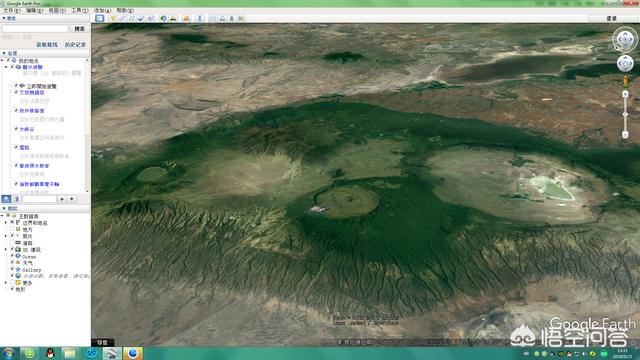Uncheck the Ocean layer checkbox

12,256
